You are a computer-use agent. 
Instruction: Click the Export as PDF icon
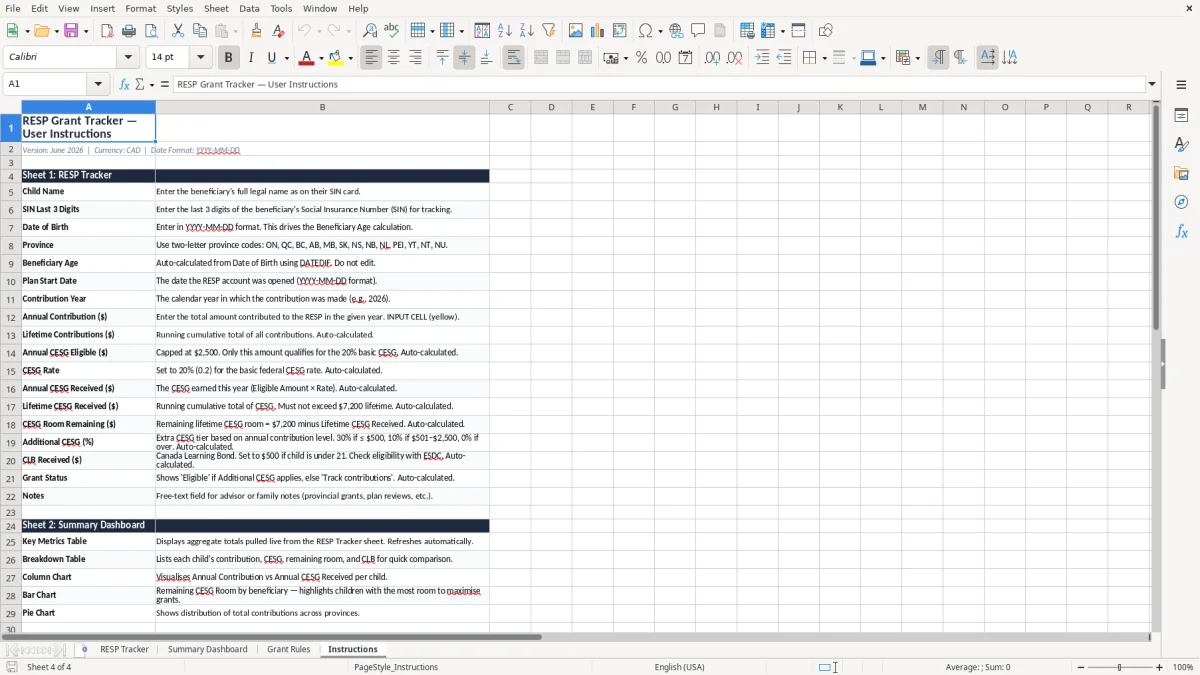[x=106, y=31]
